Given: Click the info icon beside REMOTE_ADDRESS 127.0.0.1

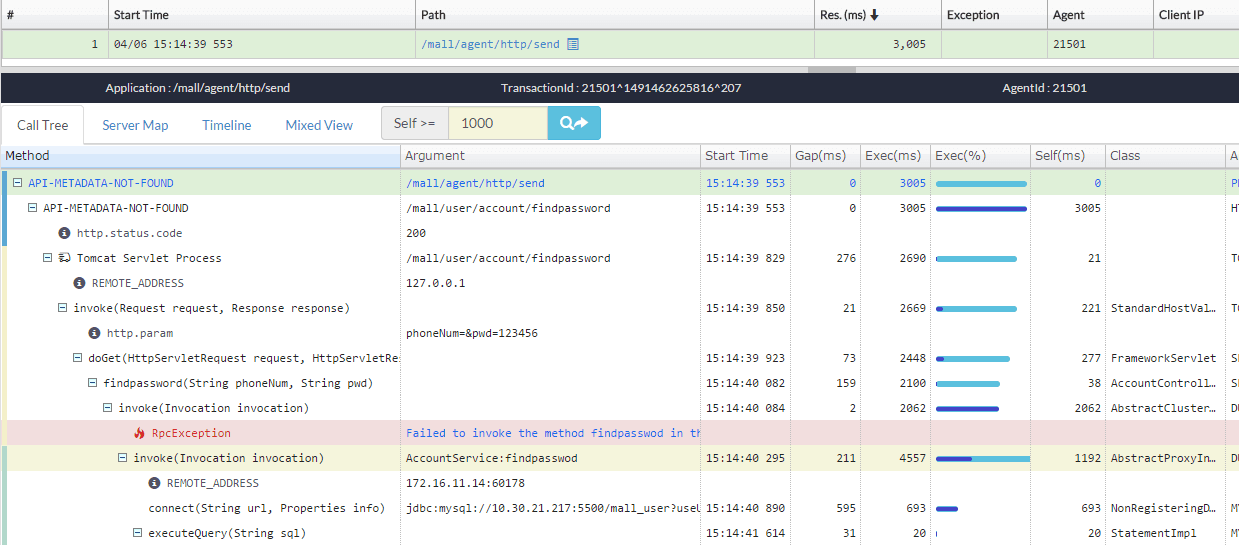Looking at the screenshot, I should pos(79,283).
